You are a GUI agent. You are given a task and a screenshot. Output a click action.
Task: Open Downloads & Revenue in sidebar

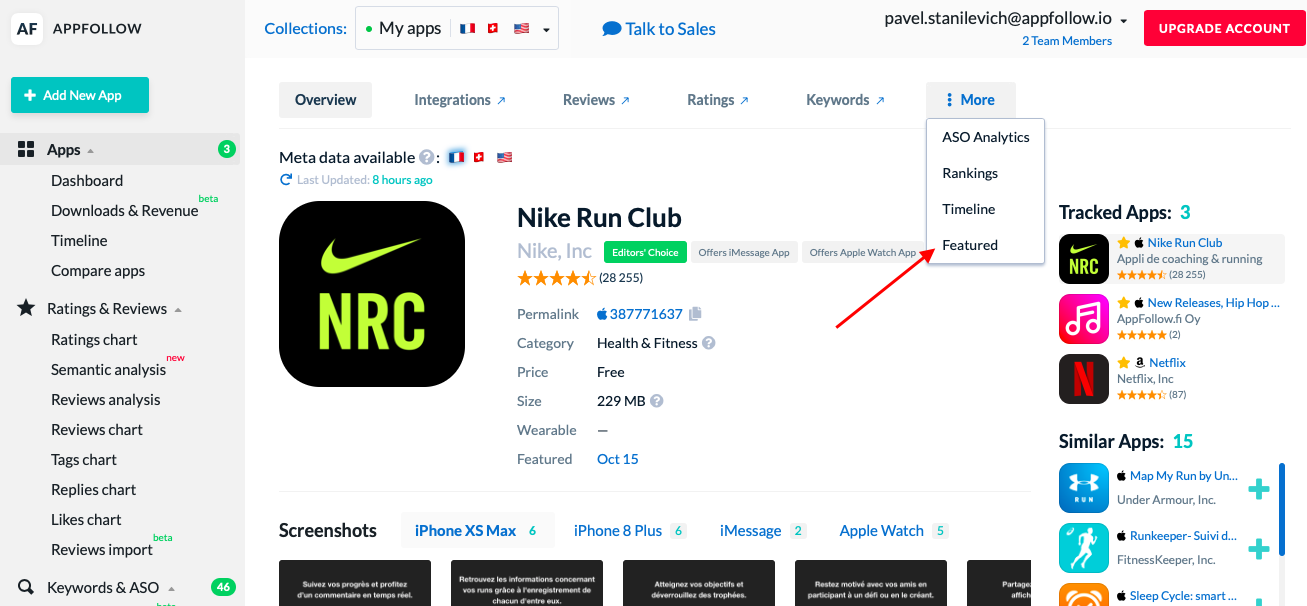pyautogui.click(x=125, y=211)
